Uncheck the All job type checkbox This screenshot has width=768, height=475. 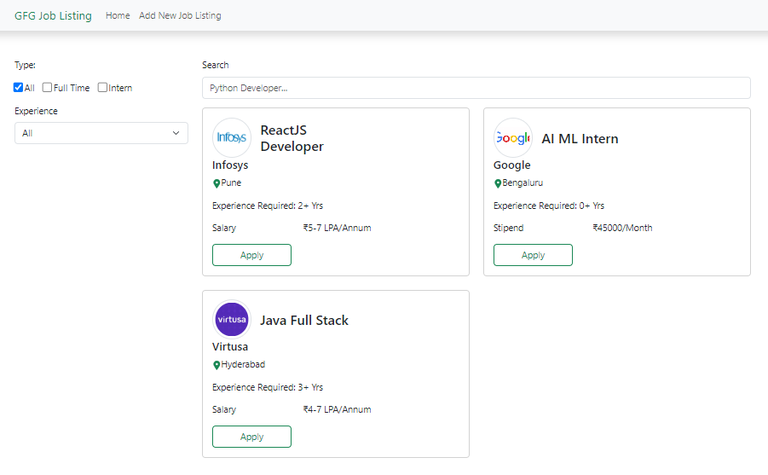[x=19, y=88]
